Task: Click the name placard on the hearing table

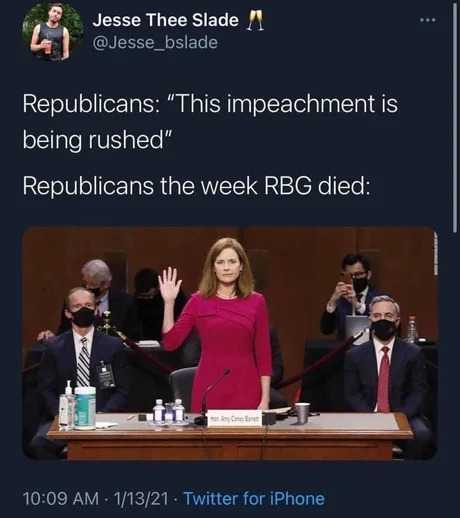Action: tap(234, 419)
